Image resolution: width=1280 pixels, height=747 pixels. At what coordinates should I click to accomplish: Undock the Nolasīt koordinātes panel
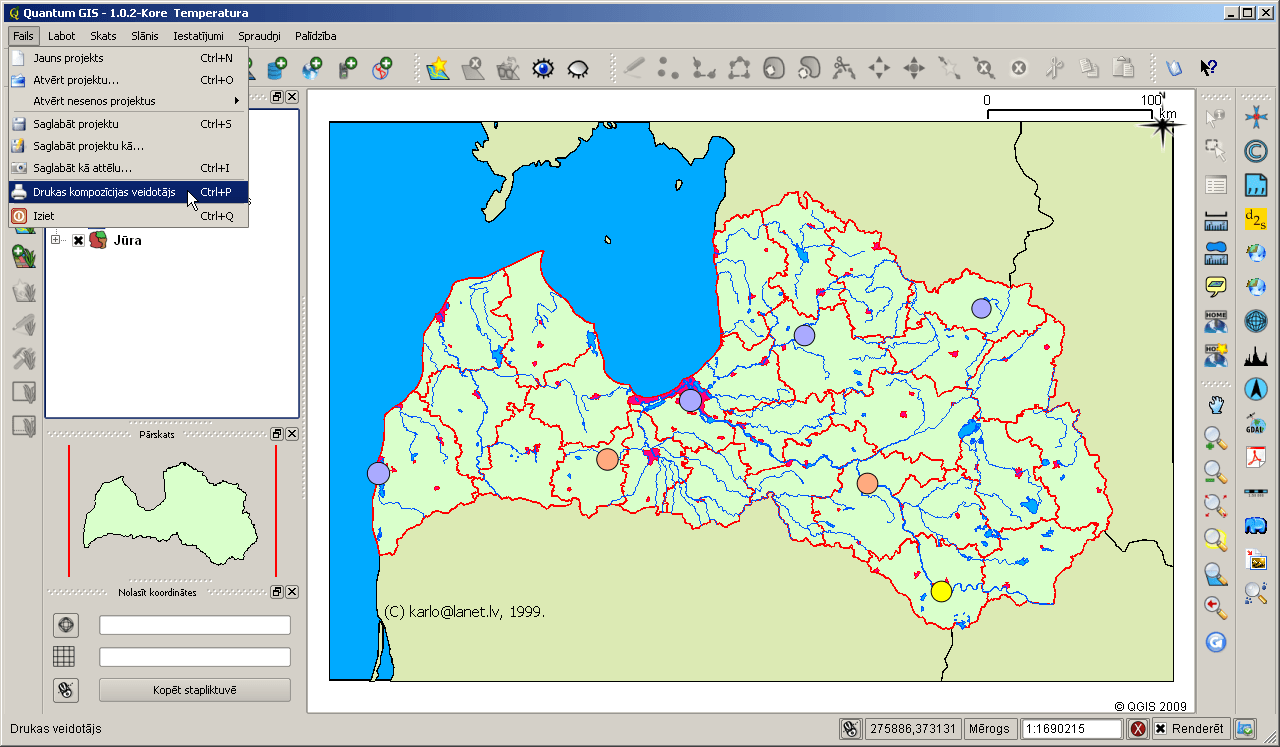276,592
